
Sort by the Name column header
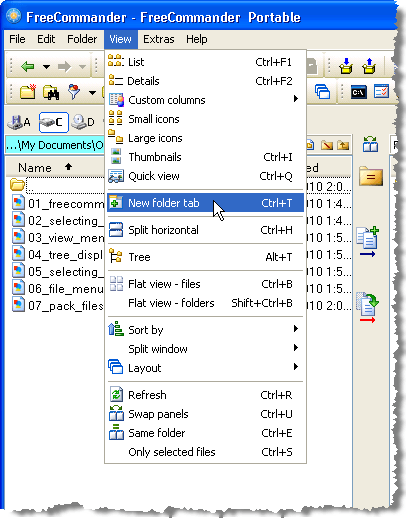pos(55,167)
